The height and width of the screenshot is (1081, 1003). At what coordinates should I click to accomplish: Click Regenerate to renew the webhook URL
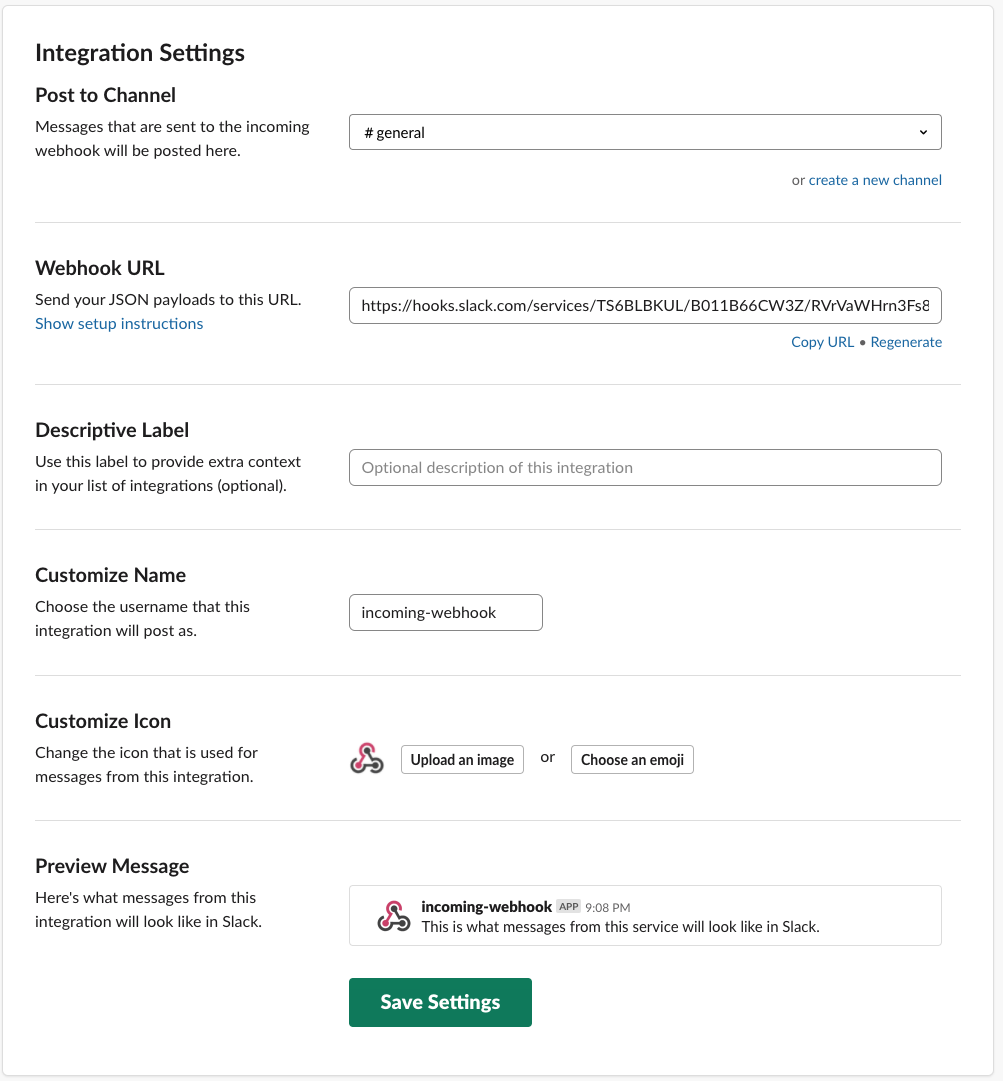click(x=906, y=342)
